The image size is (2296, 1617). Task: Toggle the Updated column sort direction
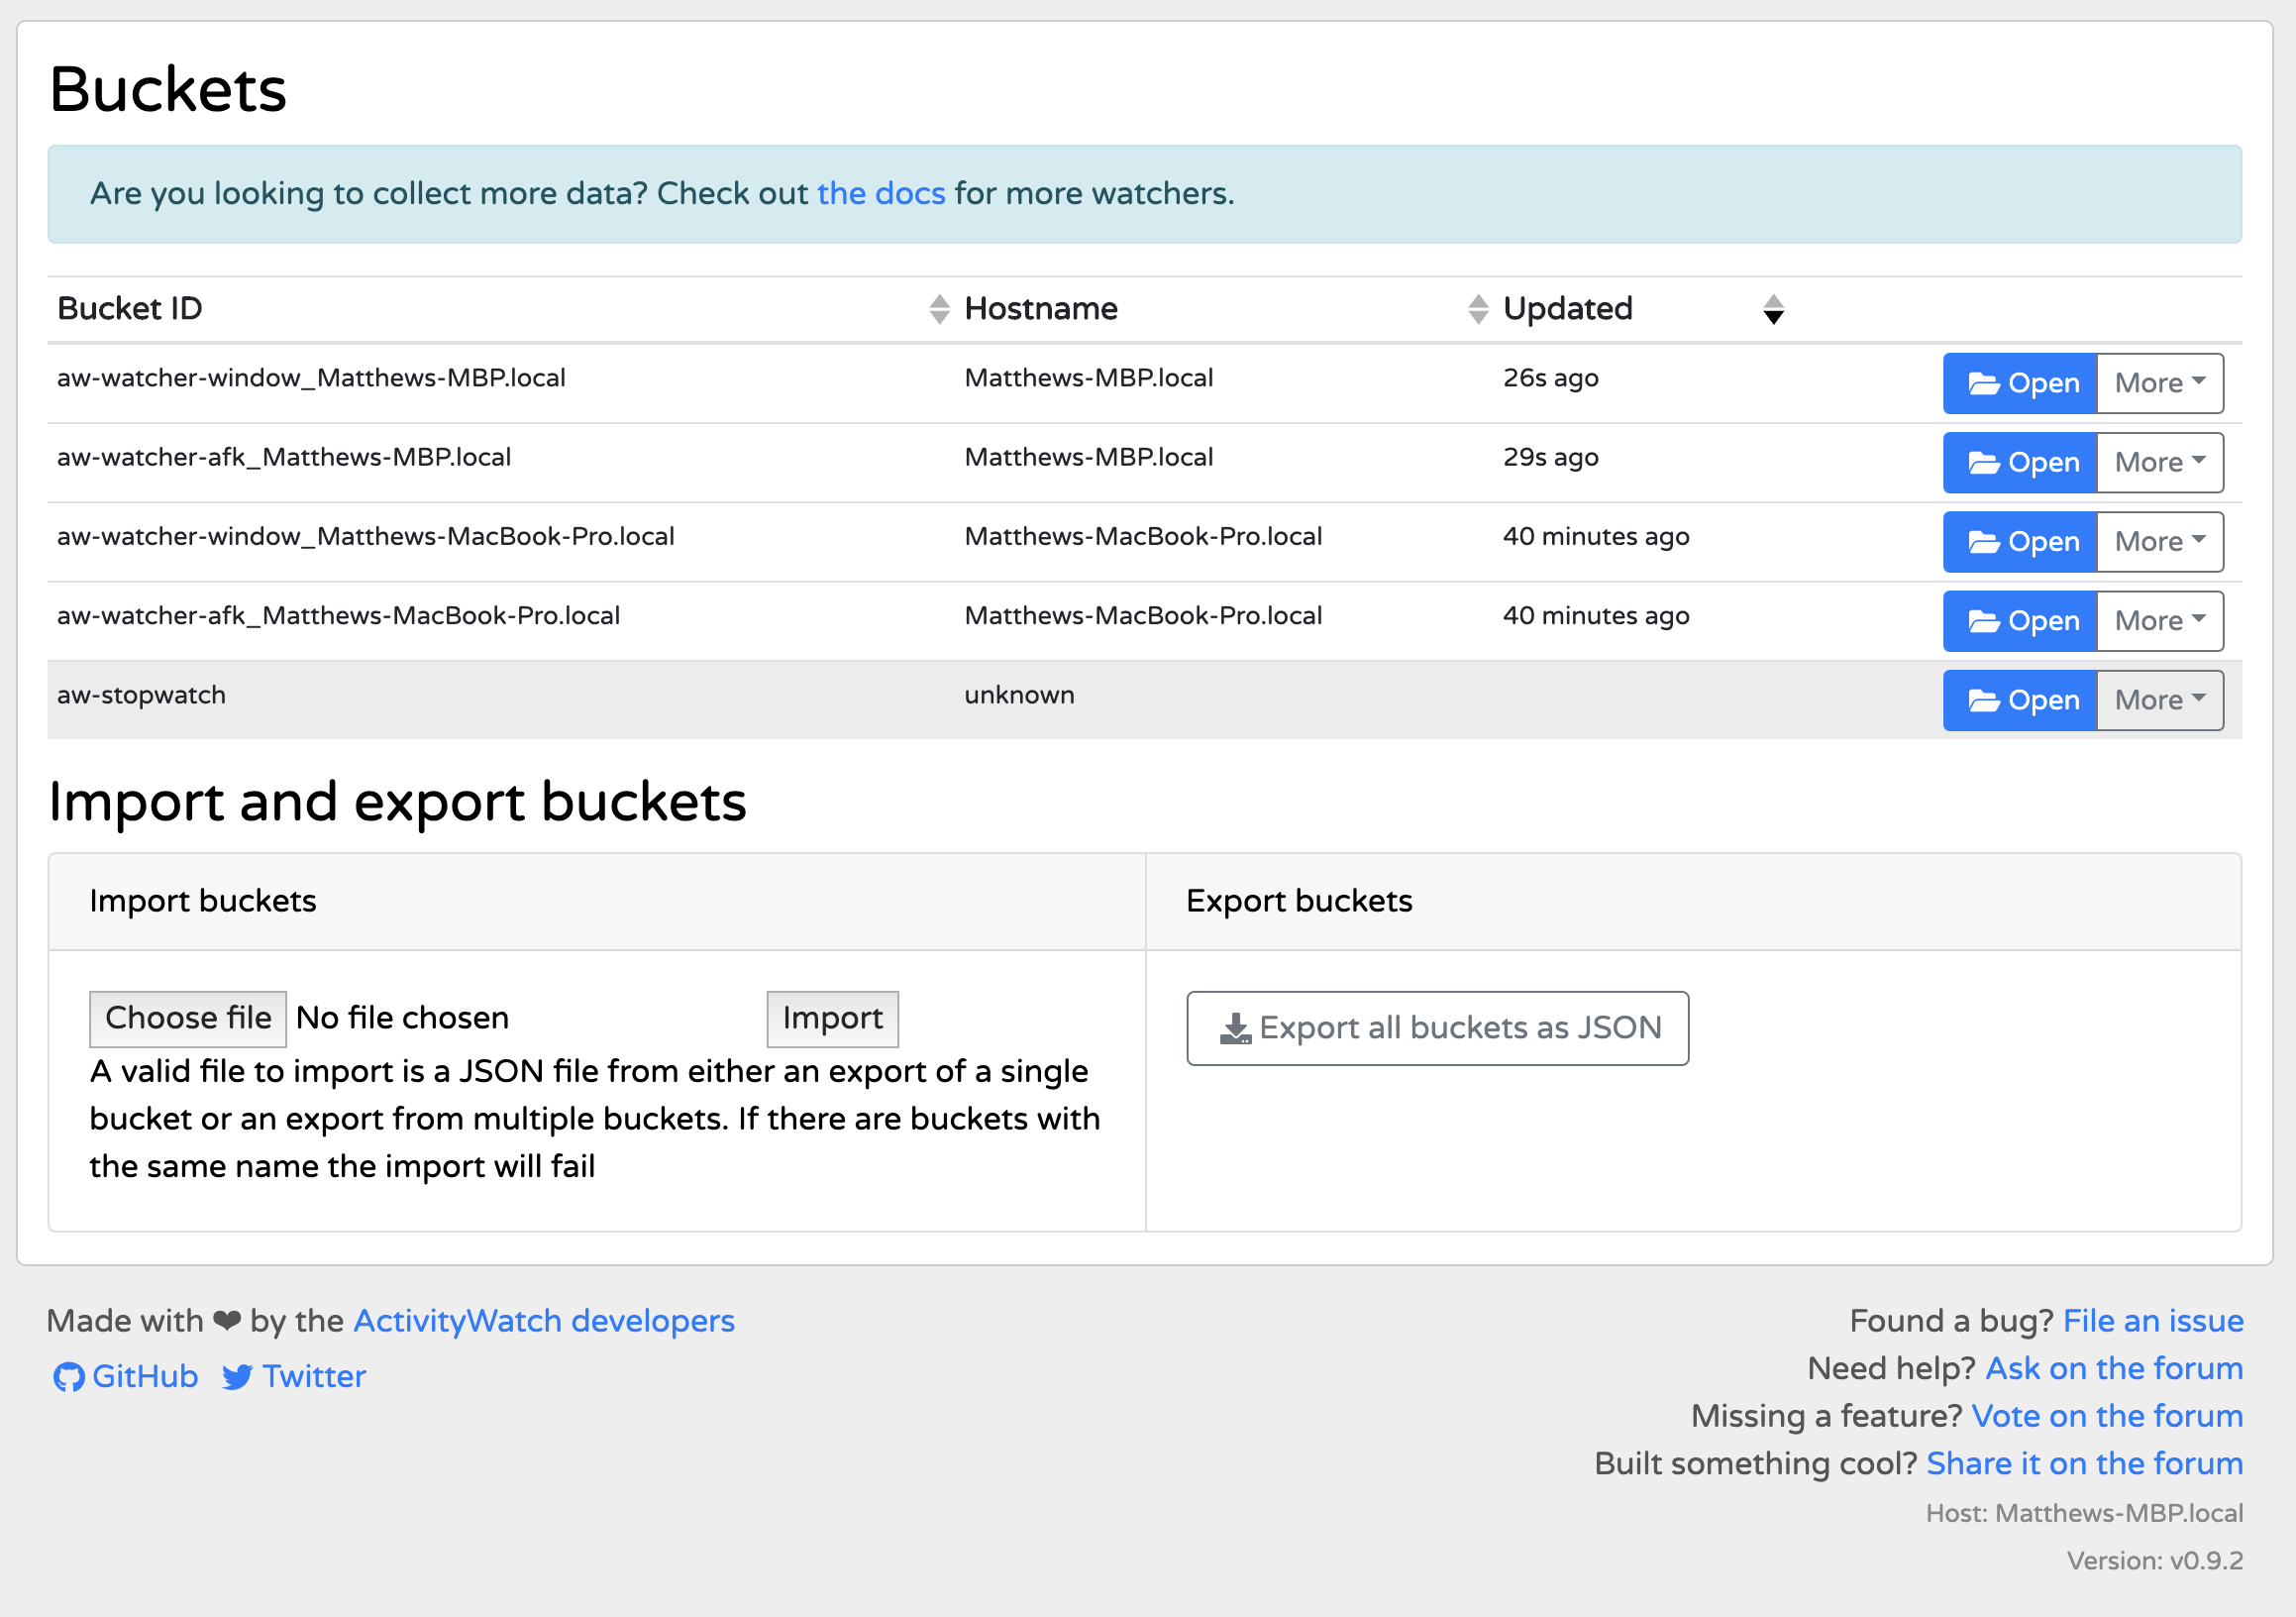click(1773, 309)
